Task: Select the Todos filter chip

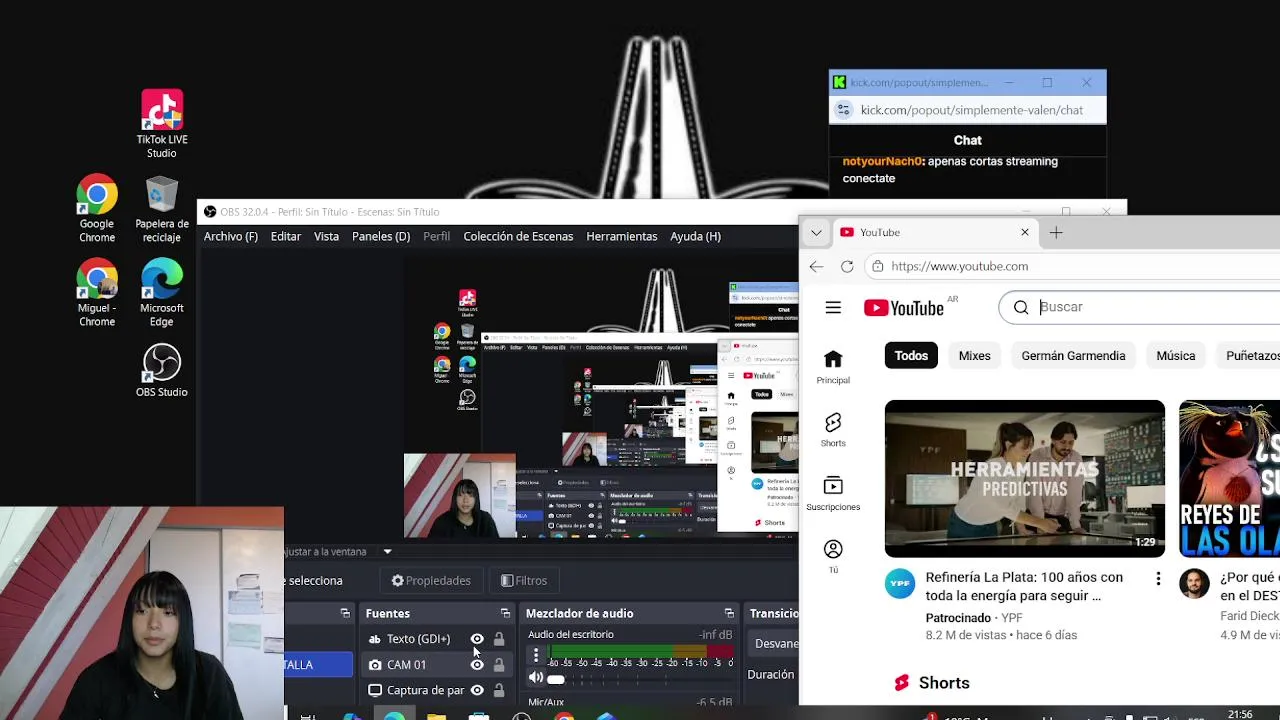Action: click(x=911, y=355)
